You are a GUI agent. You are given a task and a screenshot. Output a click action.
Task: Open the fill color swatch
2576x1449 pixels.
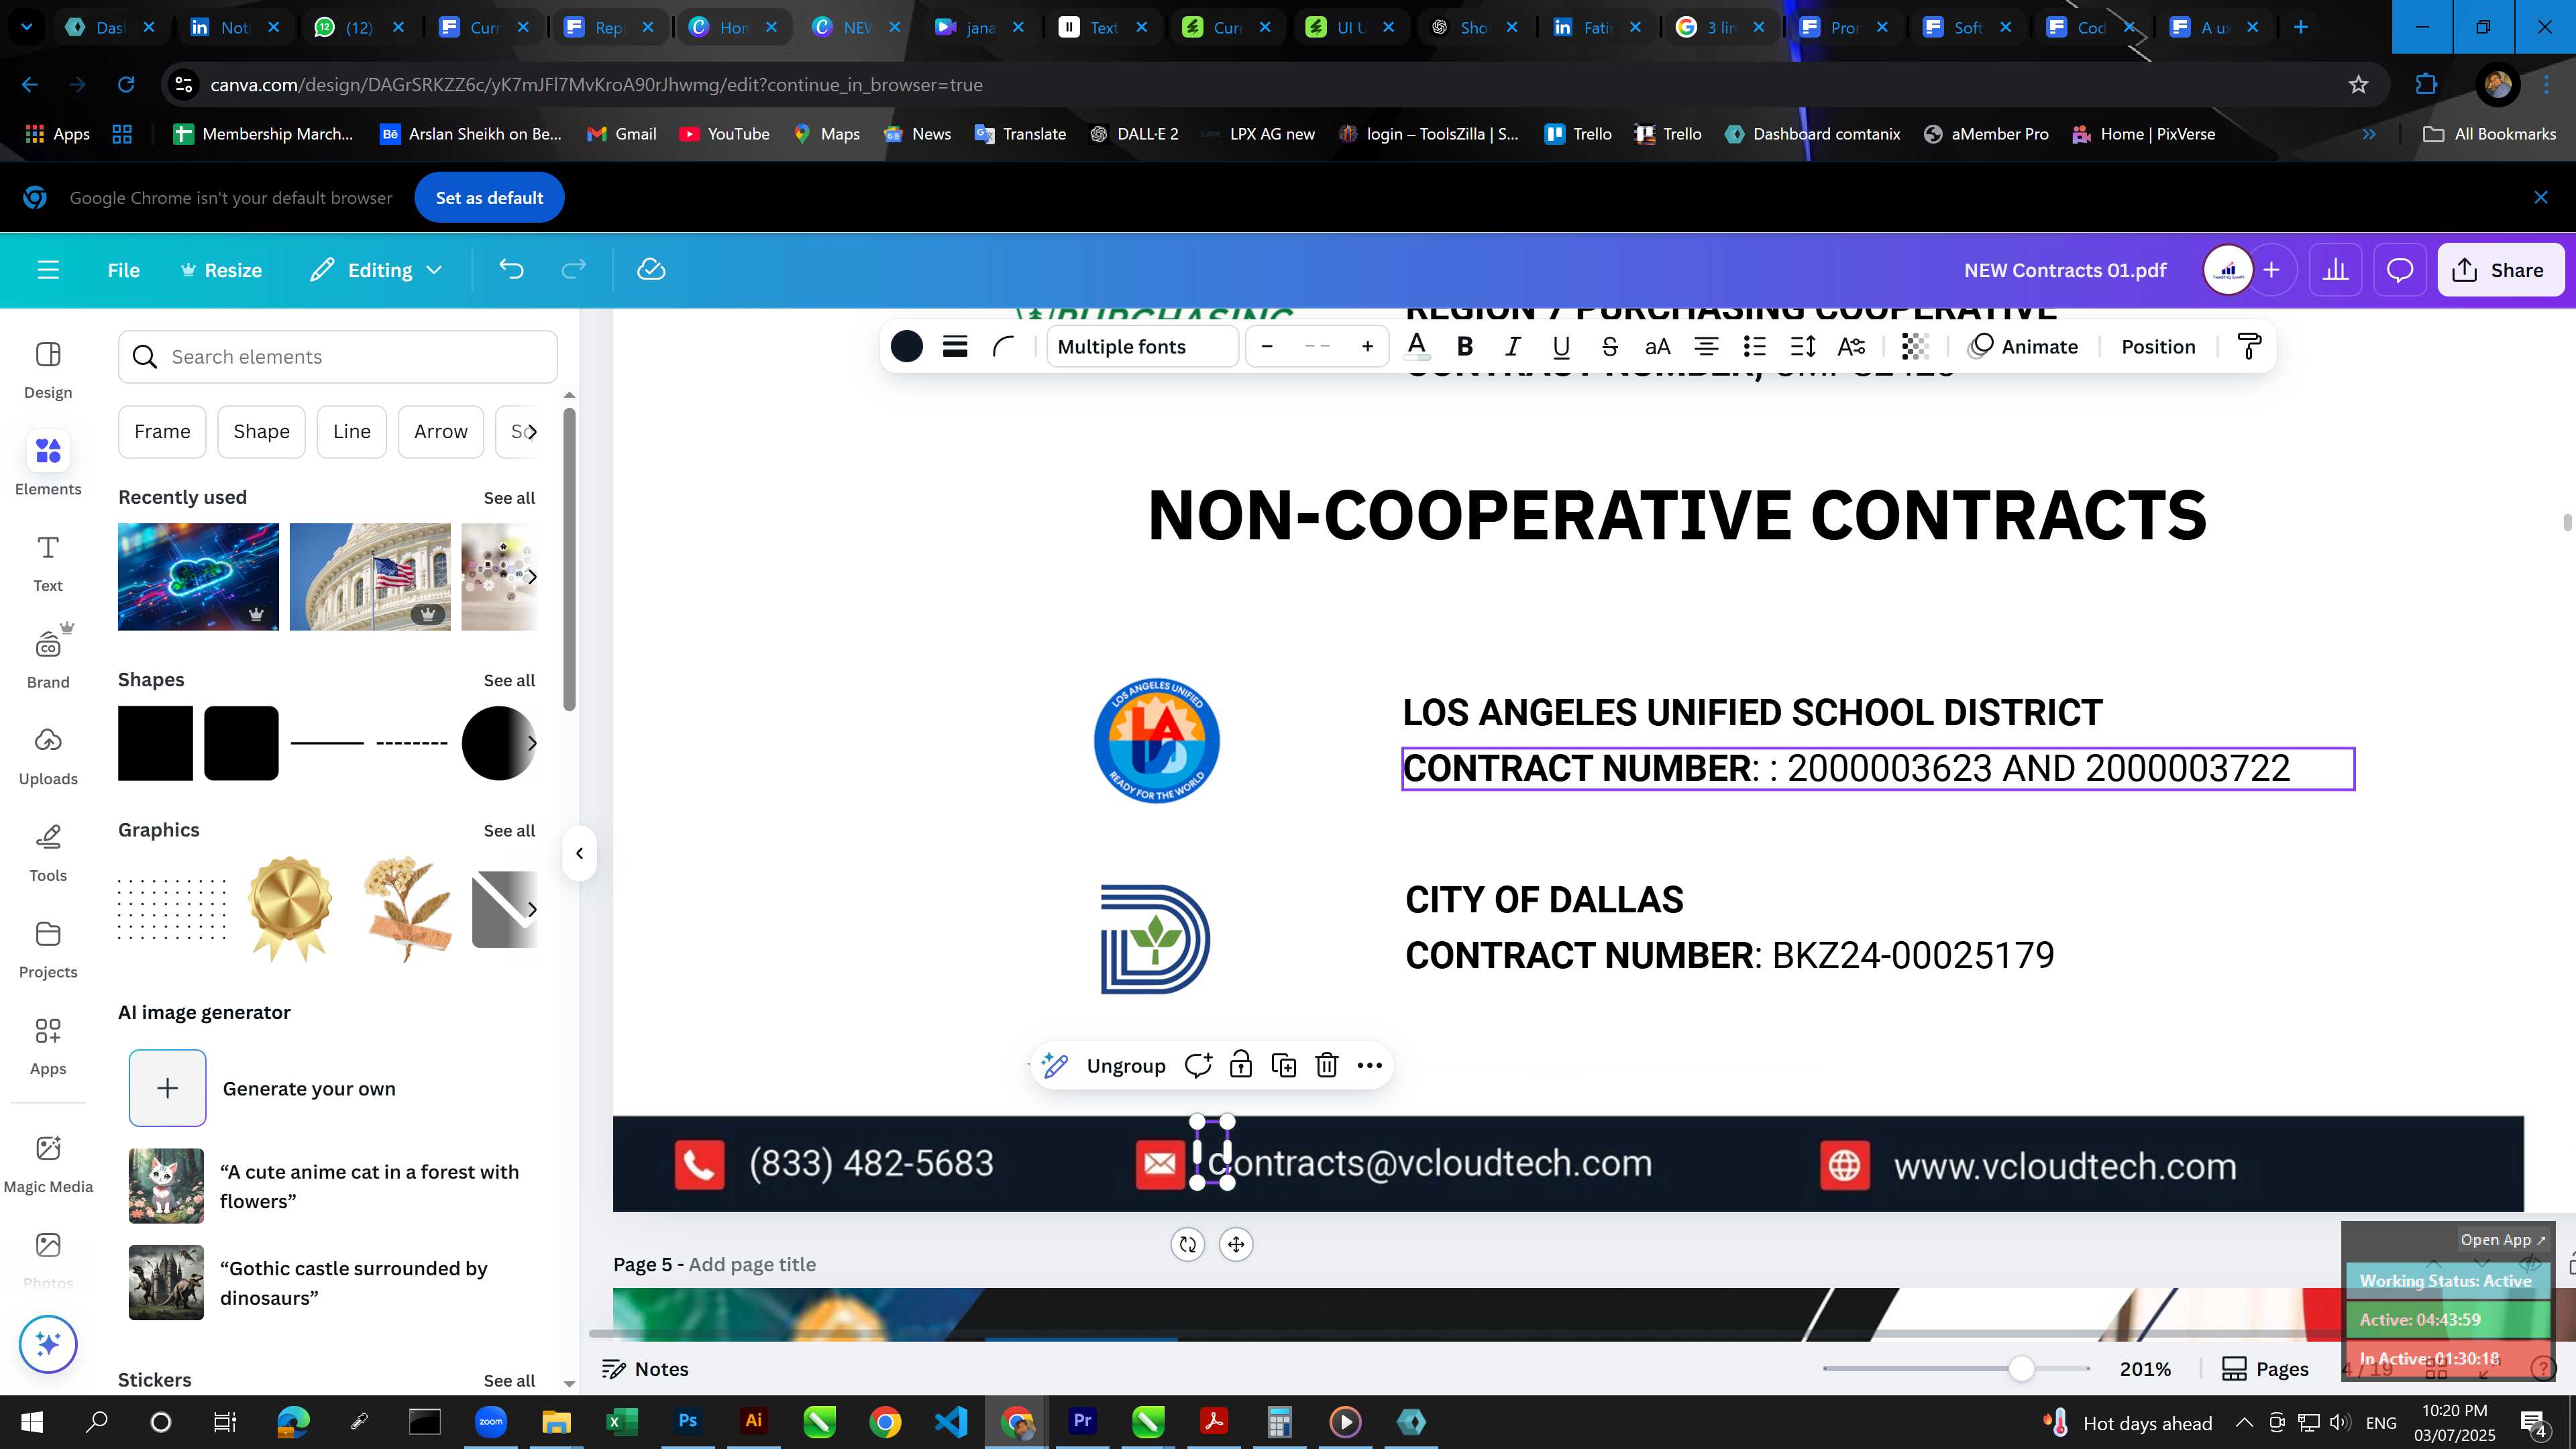click(x=906, y=347)
